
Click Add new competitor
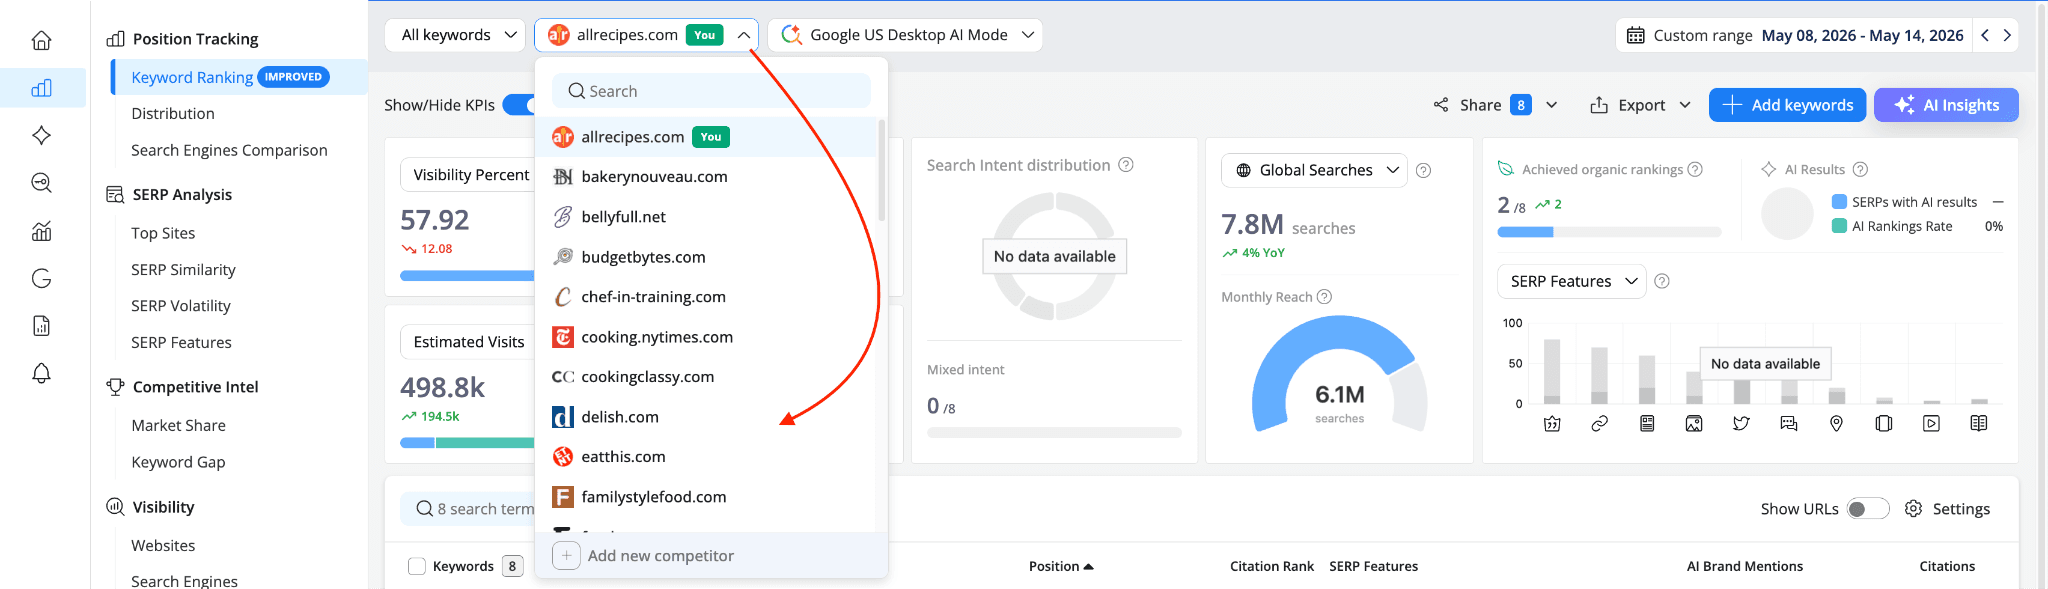[712, 556]
